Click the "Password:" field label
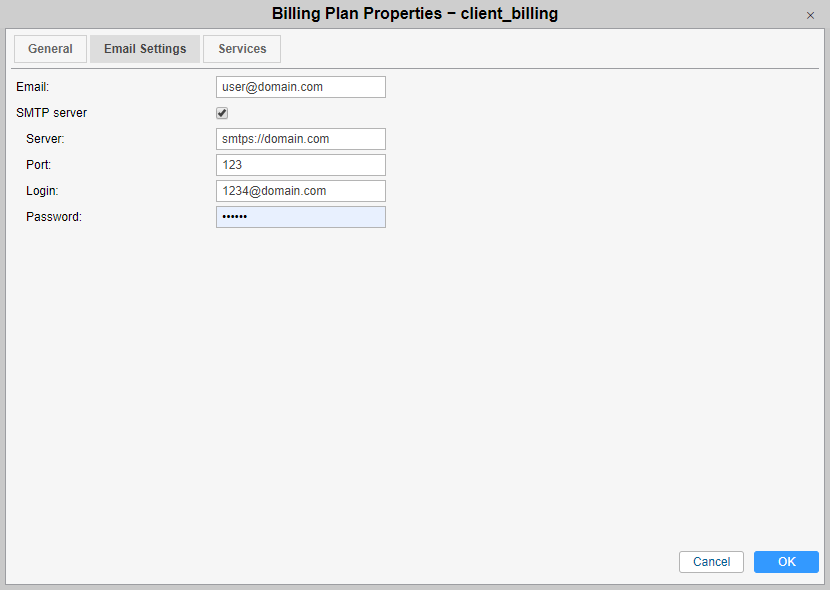The image size is (830, 590). (54, 216)
